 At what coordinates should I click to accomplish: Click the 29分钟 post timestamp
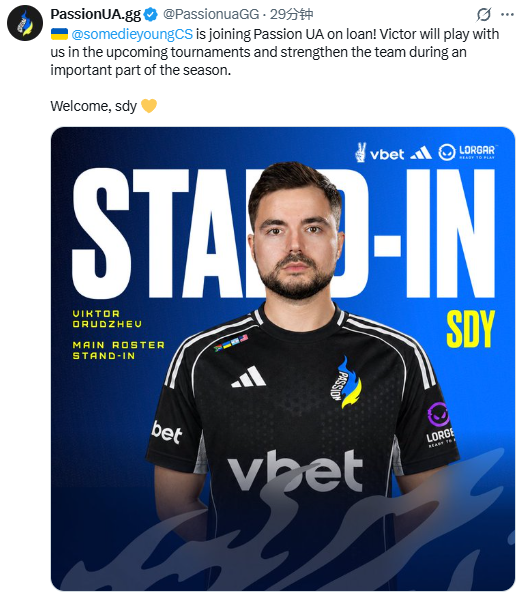click(x=291, y=14)
